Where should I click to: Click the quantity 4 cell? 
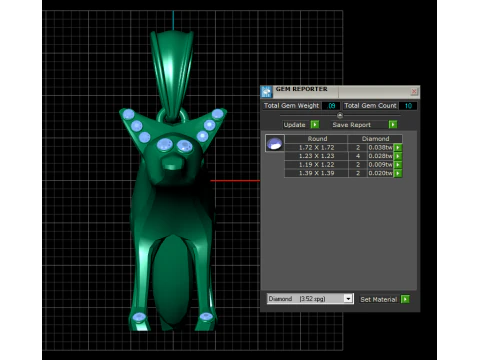[358, 156]
